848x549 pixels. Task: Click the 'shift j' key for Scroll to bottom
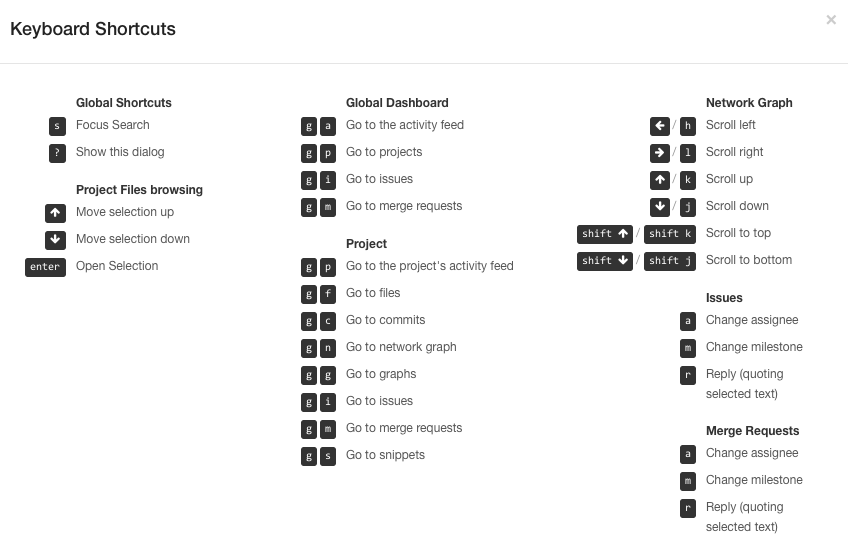pyautogui.click(x=670, y=261)
